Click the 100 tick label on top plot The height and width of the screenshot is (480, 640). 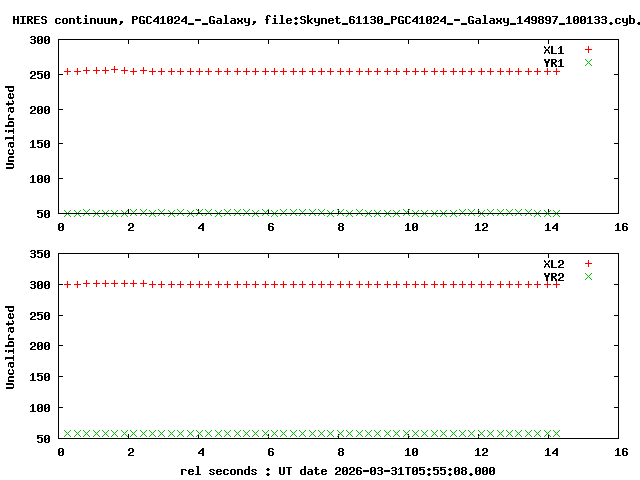pyautogui.click(x=40, y=179)
